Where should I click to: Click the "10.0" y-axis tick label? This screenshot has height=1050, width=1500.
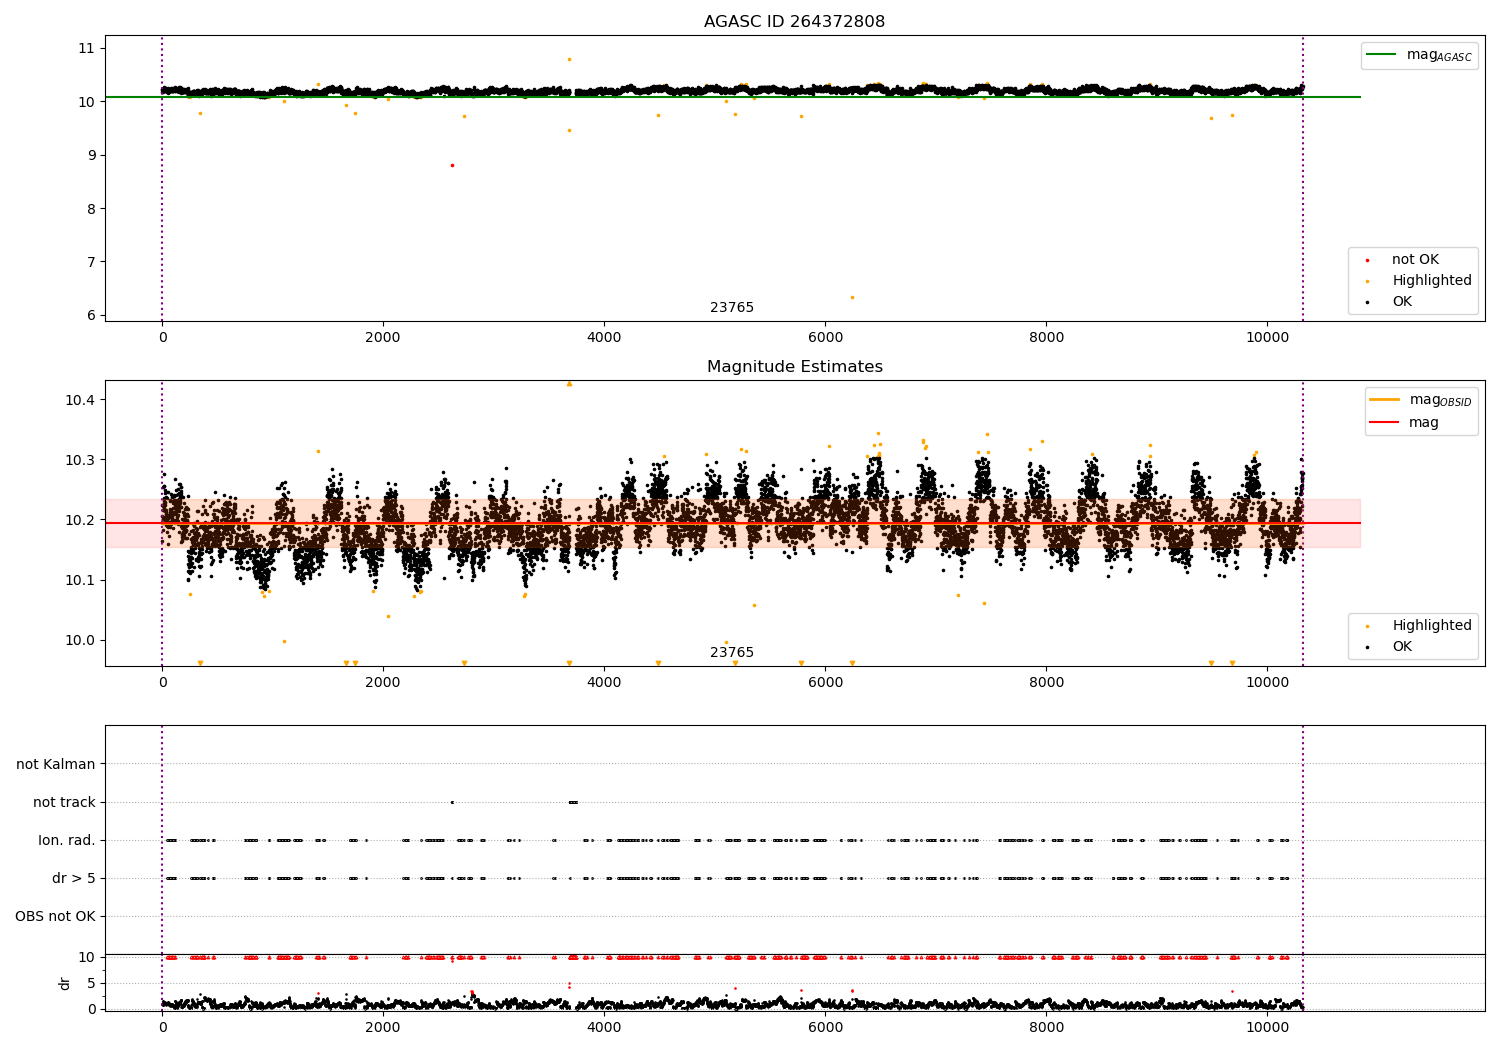(x=80, y=640)
